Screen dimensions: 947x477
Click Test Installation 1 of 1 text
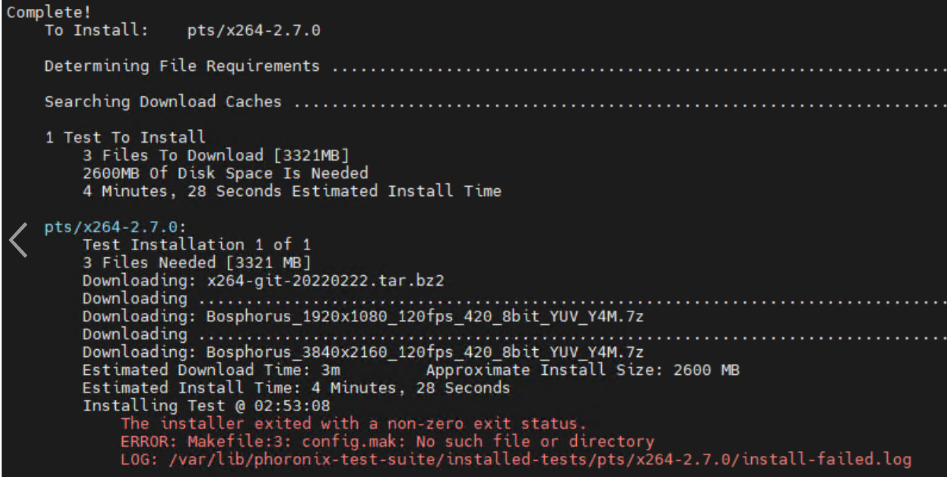(197, 245)
